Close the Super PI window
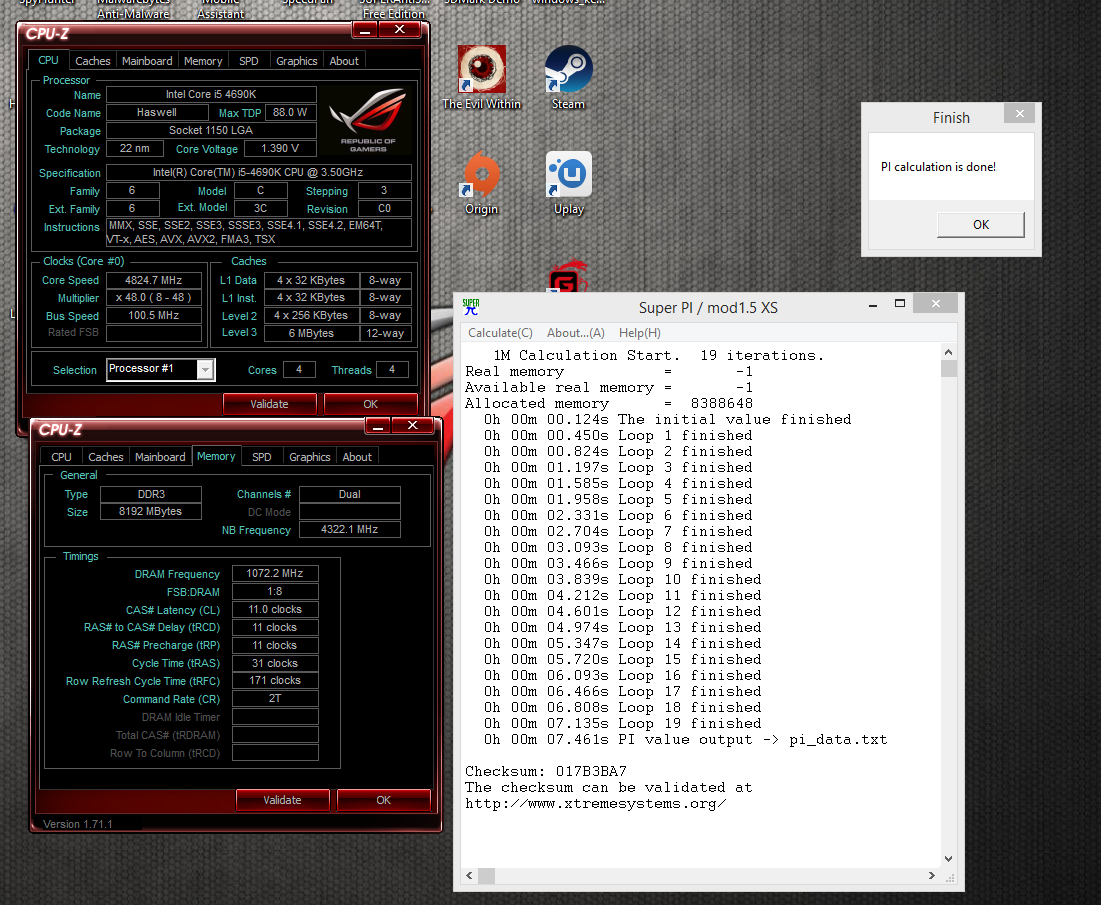Viewport: 1101px width, 905px height. point(935,303)
